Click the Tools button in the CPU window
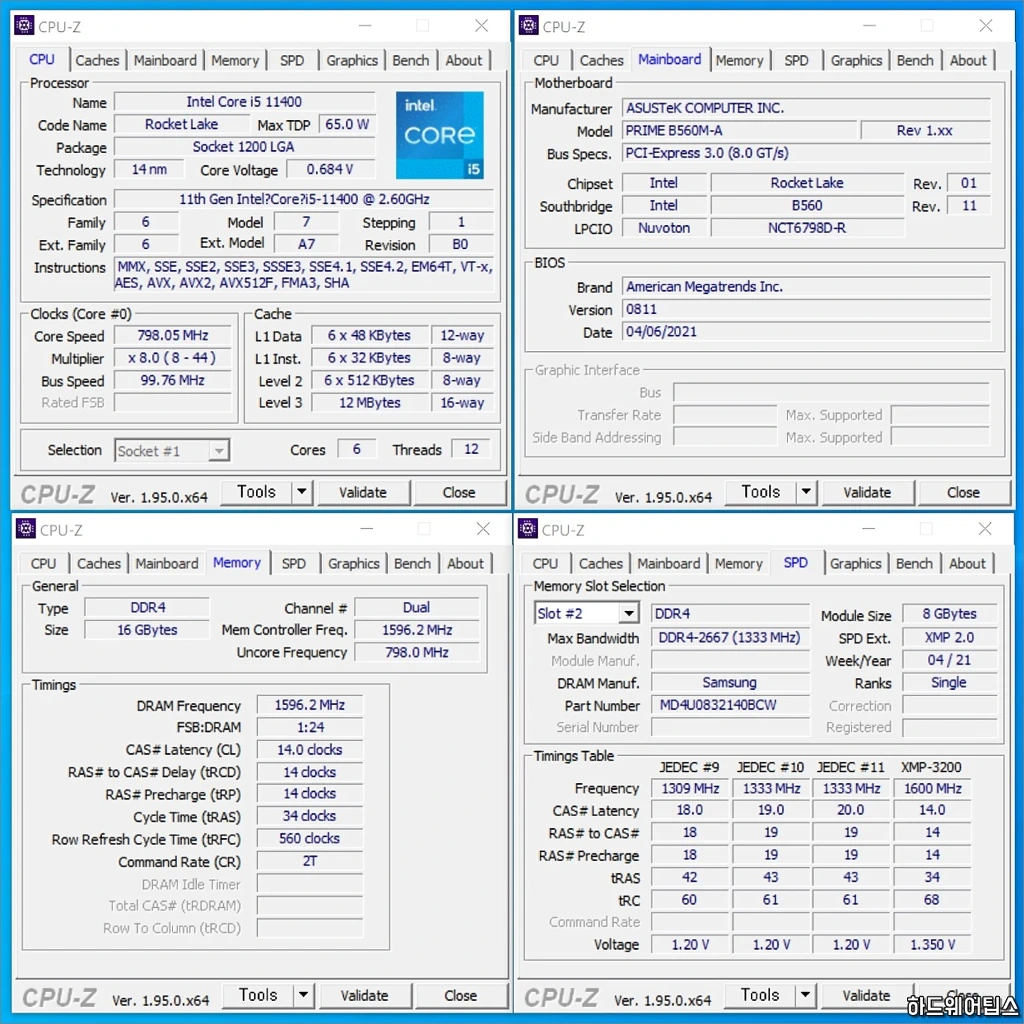Viewport: 1024px width, 1024px height. coord(256,492)
